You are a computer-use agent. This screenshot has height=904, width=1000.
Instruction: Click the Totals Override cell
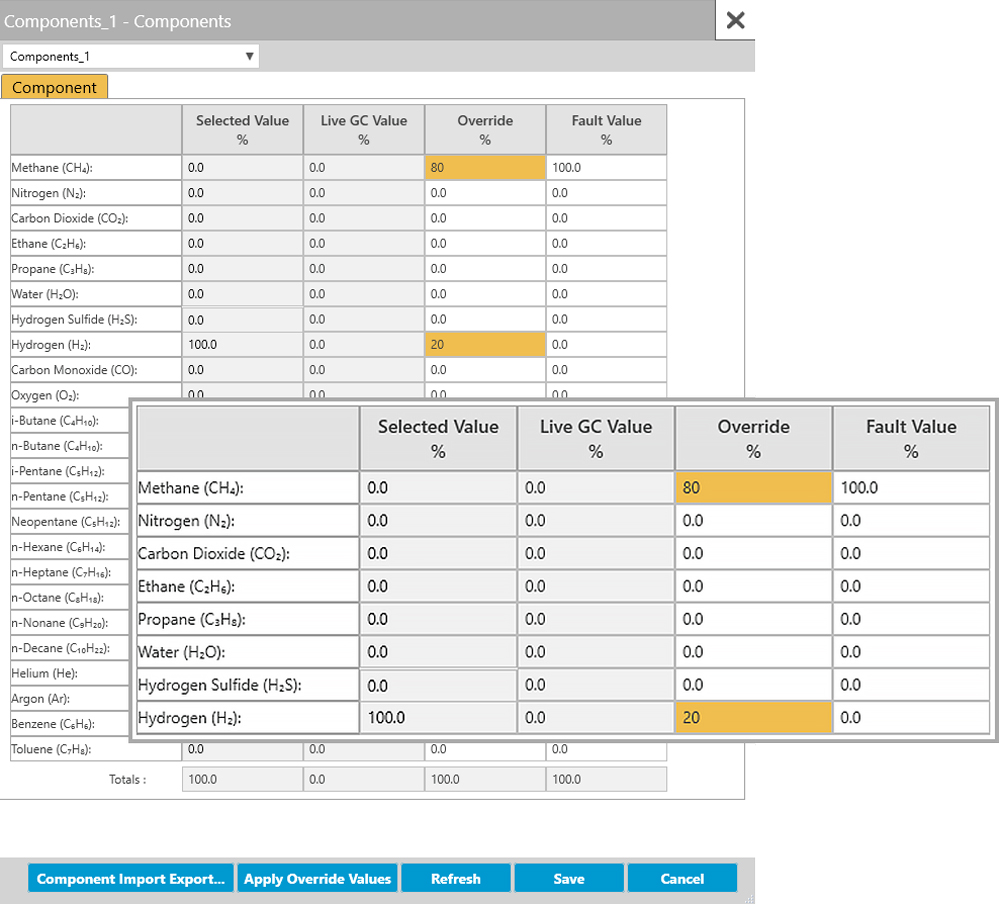point(485,779)
